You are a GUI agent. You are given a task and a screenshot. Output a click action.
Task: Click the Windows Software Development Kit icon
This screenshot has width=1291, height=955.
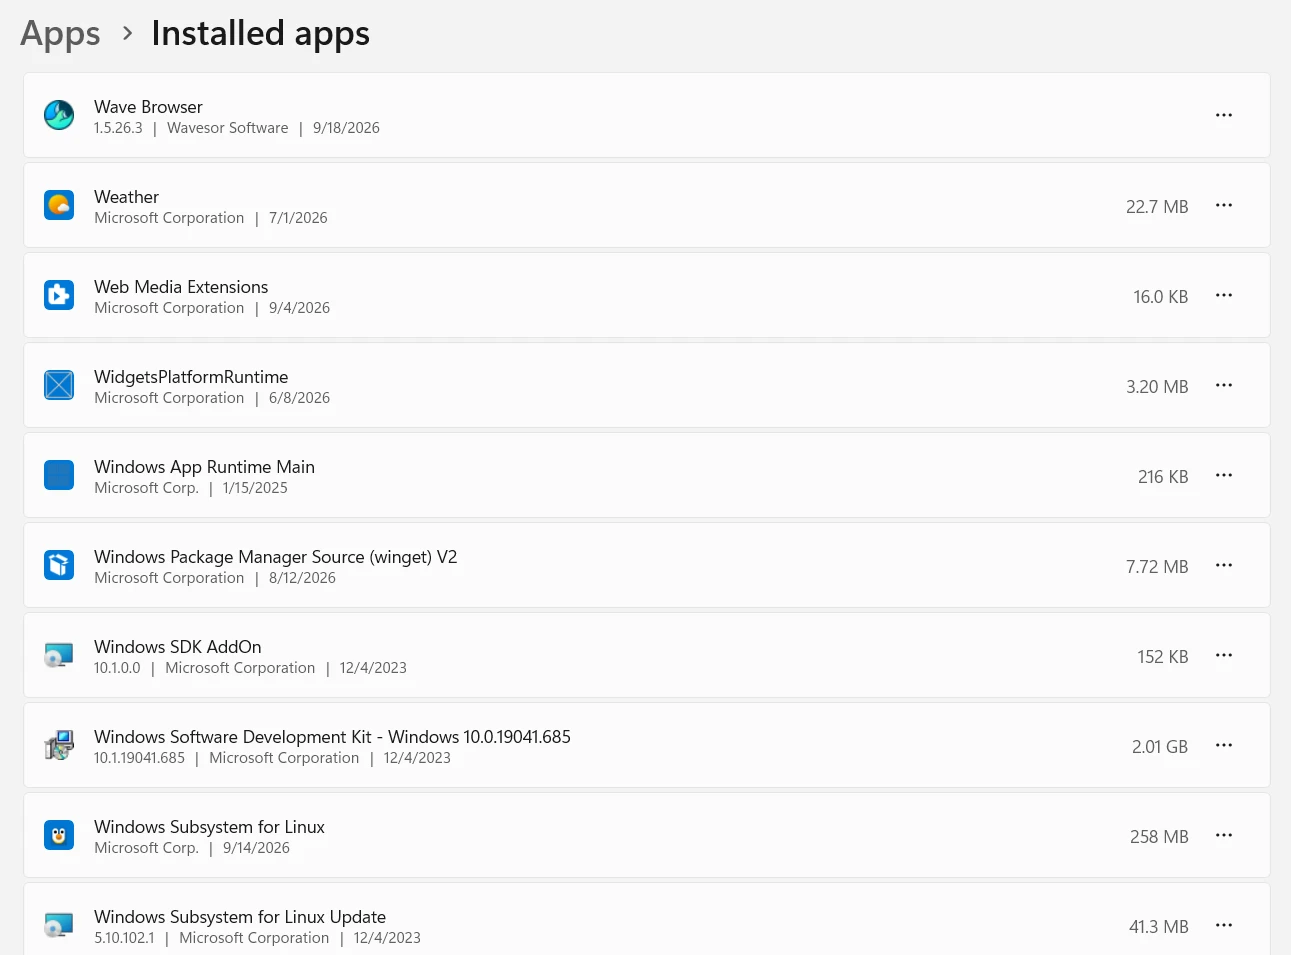click(59, 745)
